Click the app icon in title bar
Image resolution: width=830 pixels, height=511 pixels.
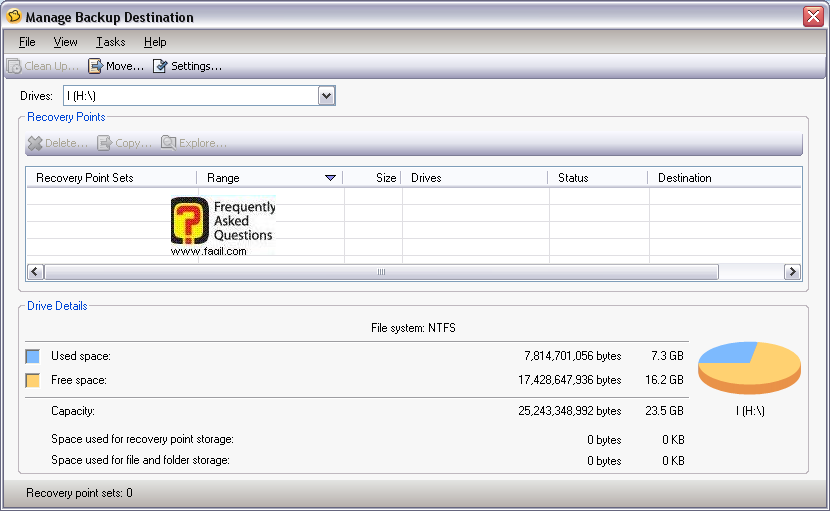(13, 17)
